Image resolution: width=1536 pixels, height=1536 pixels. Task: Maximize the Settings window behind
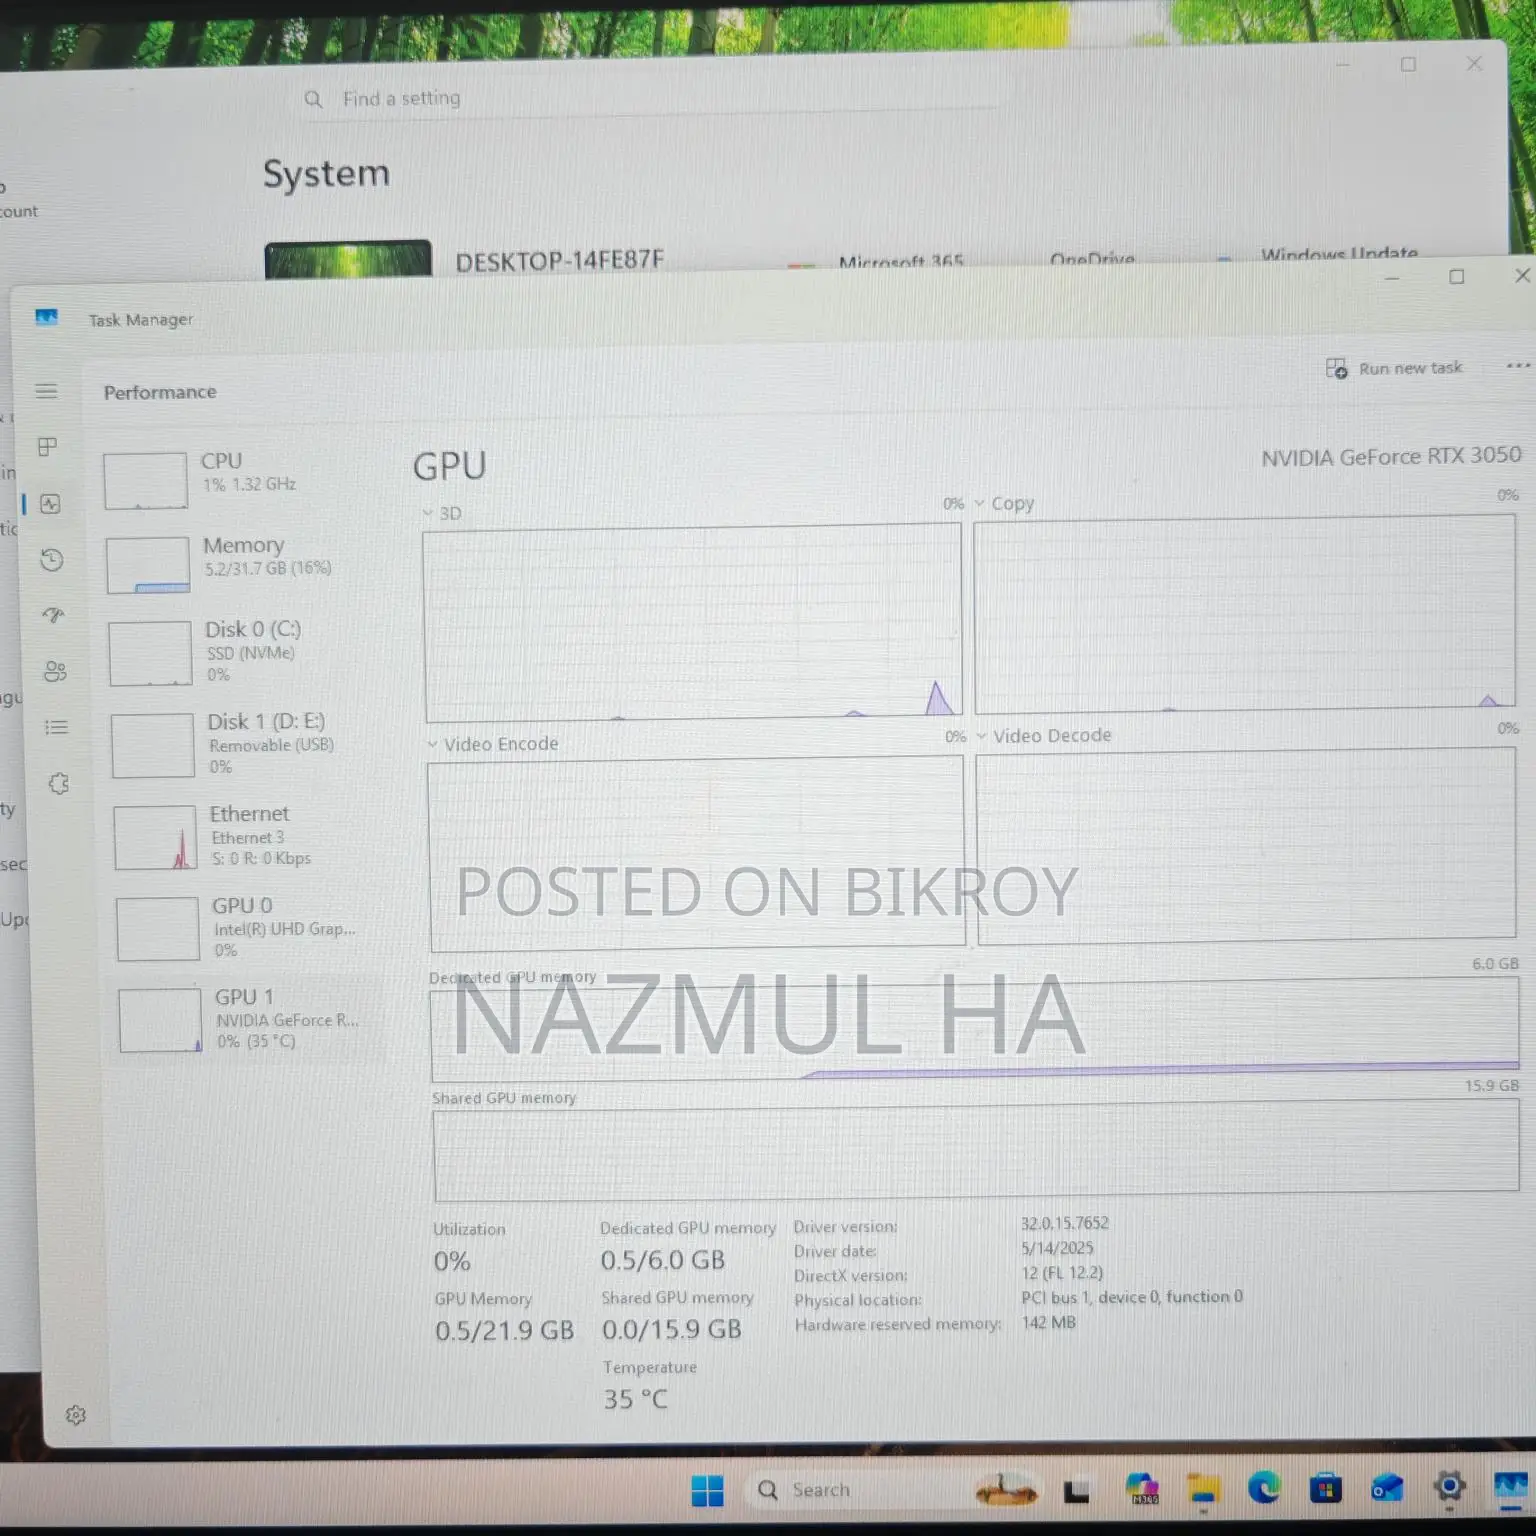coord(1408,64)
